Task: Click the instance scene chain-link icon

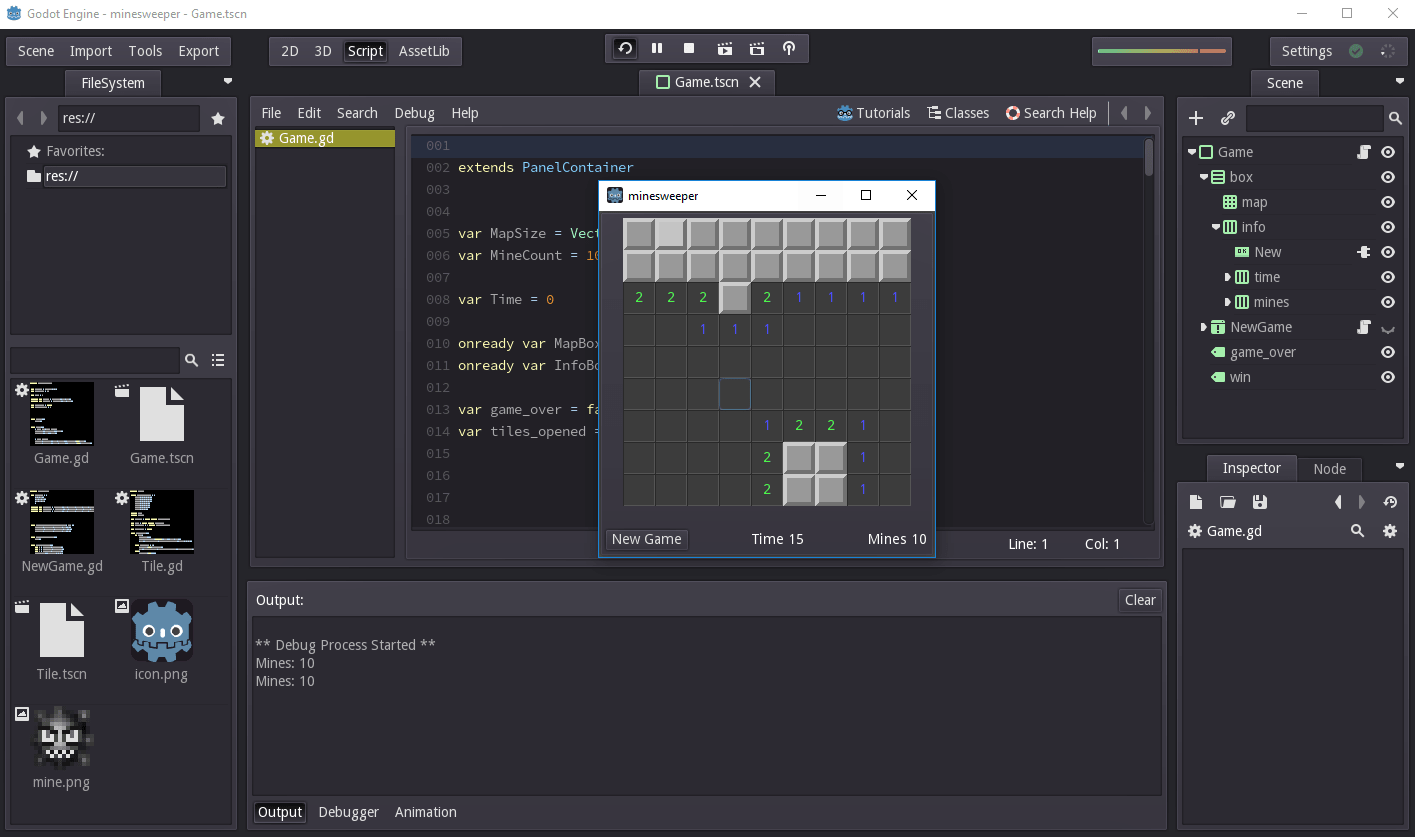Action: [1227, 117]
